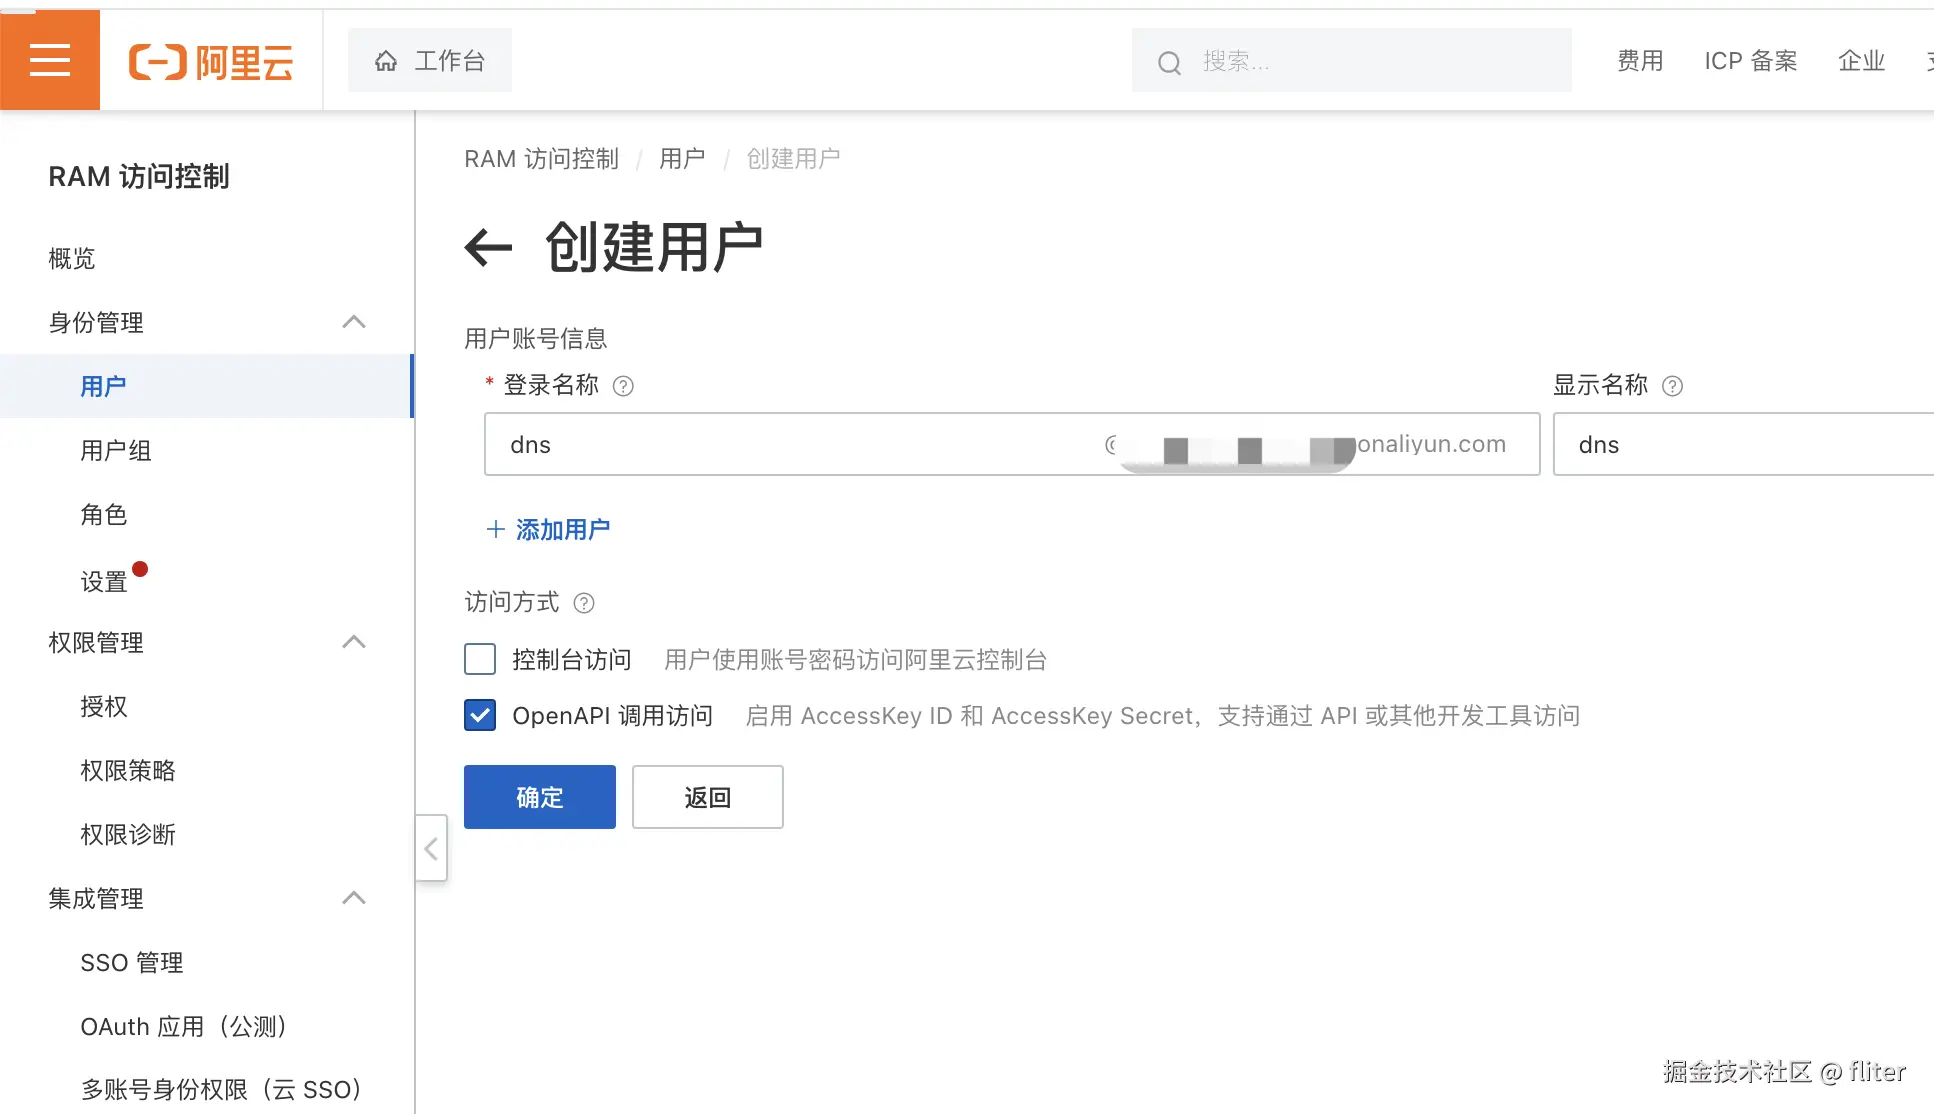This screenshot has width=1934, height=1114.
Task: Enable the 控制台访问 checkbox
Action: coord(480,659)
